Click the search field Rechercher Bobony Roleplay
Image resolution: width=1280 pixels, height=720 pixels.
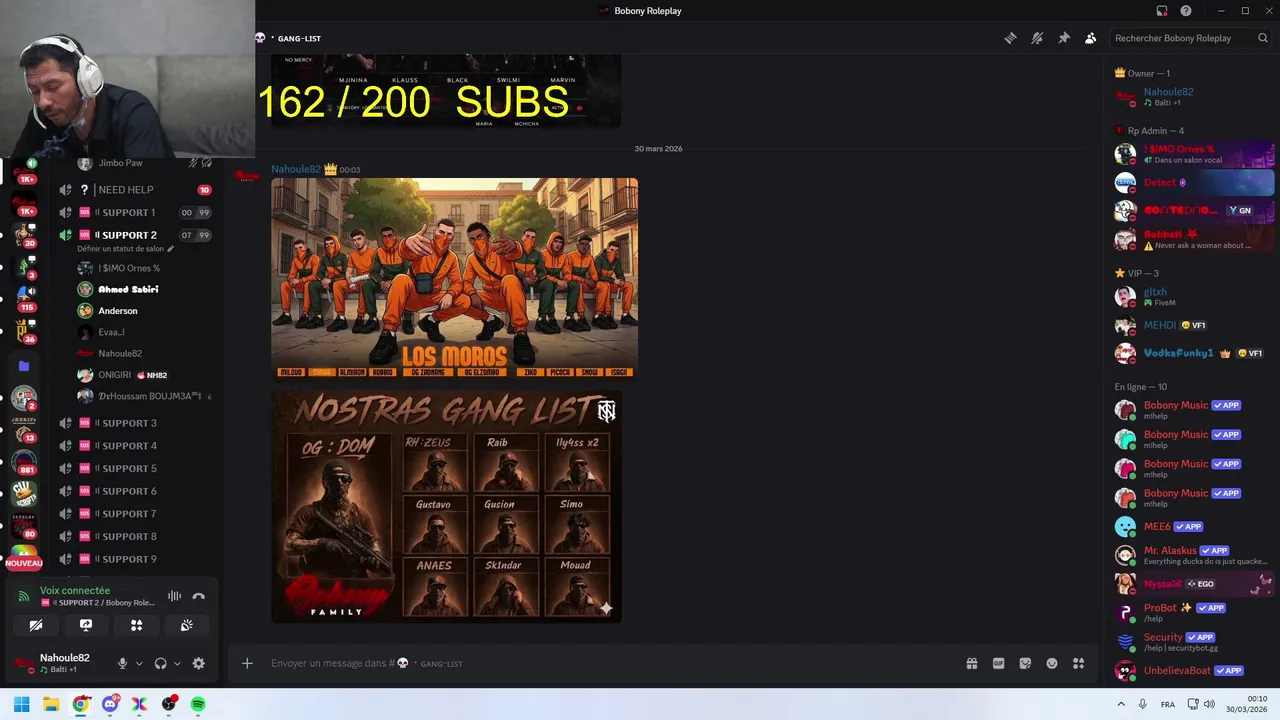tap(1190, 38)
